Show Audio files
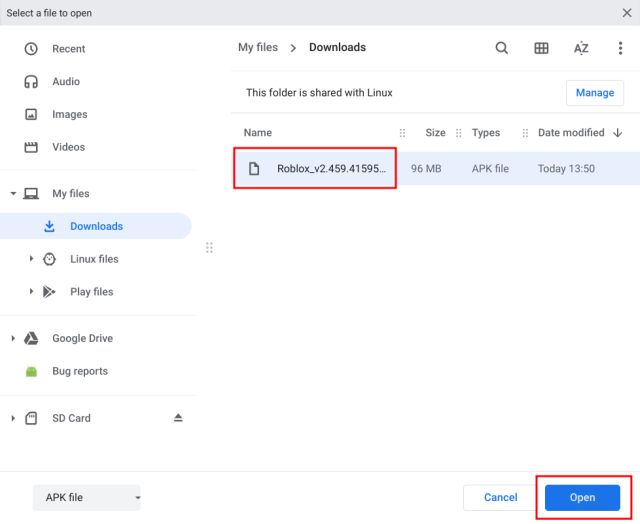640x524 pixels. click(x=66, y=82)
